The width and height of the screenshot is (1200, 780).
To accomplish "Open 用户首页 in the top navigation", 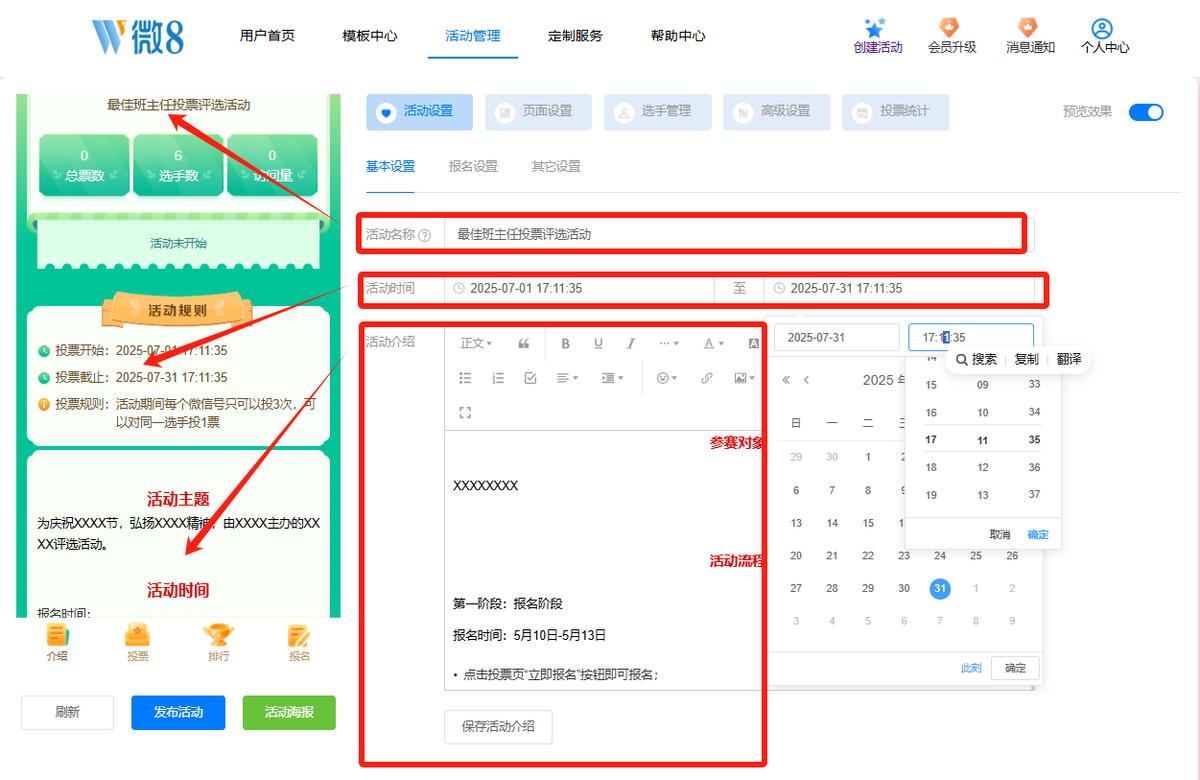I will tap(267, 35).
